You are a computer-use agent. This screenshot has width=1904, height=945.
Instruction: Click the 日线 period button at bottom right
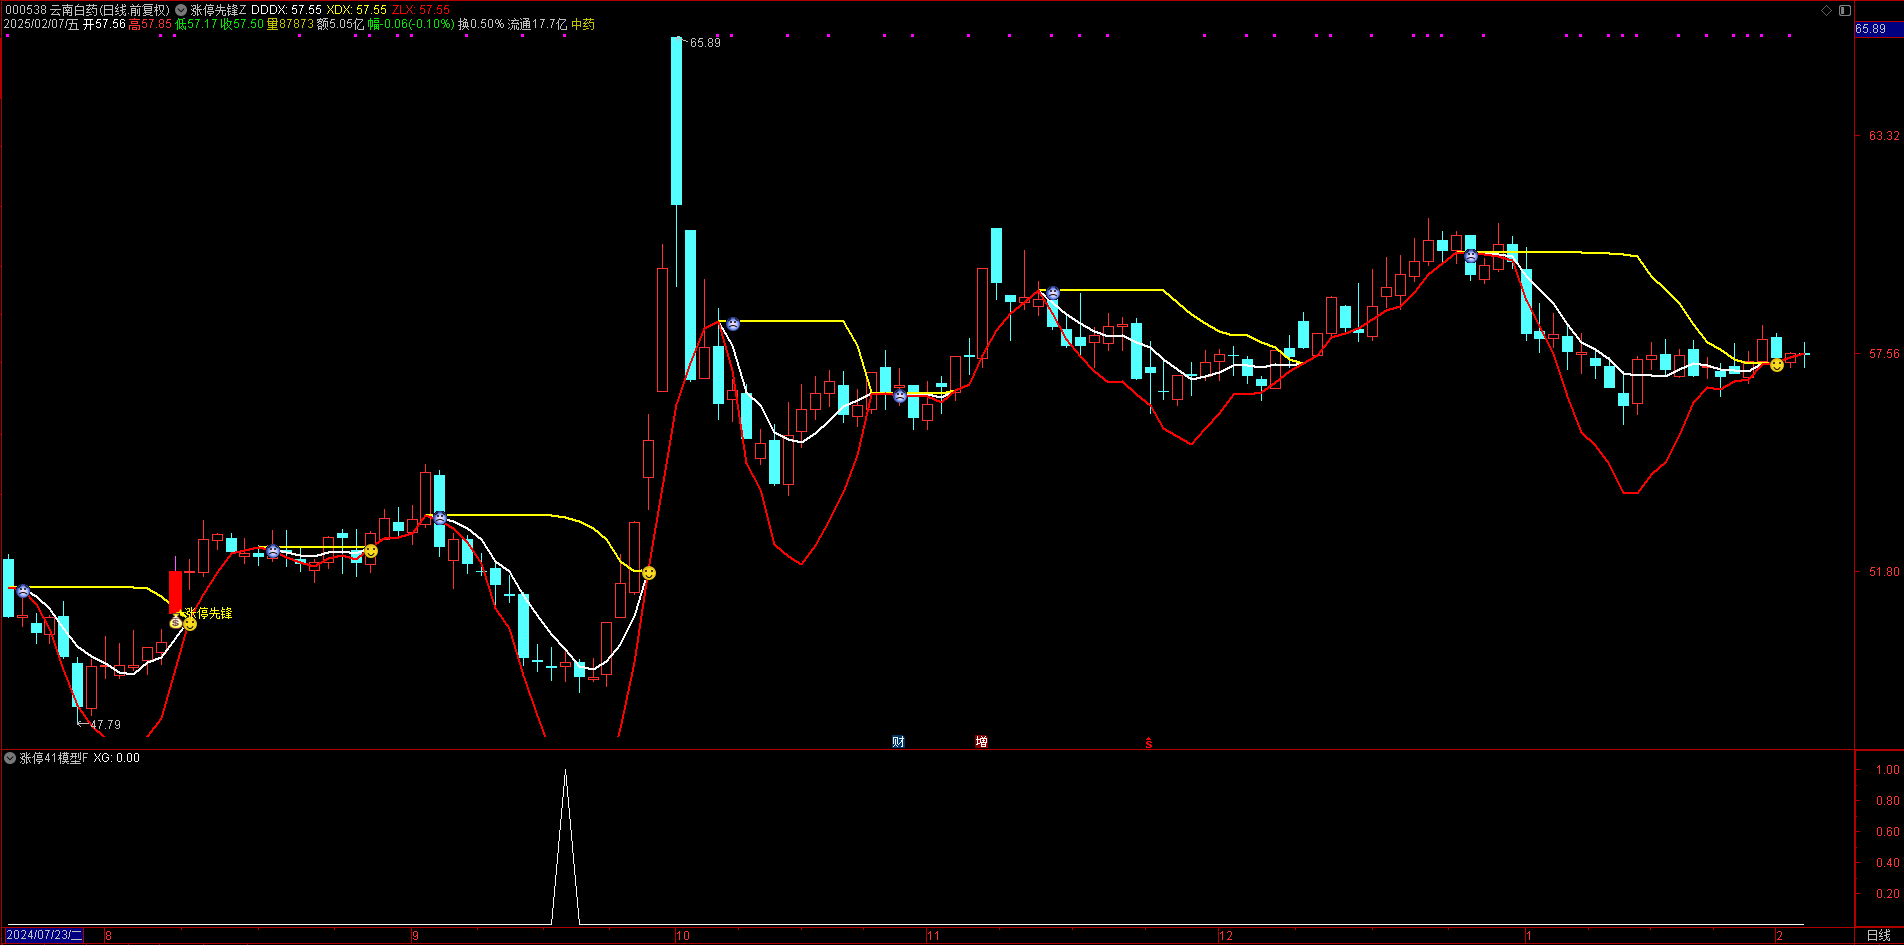coord(1878,935)
